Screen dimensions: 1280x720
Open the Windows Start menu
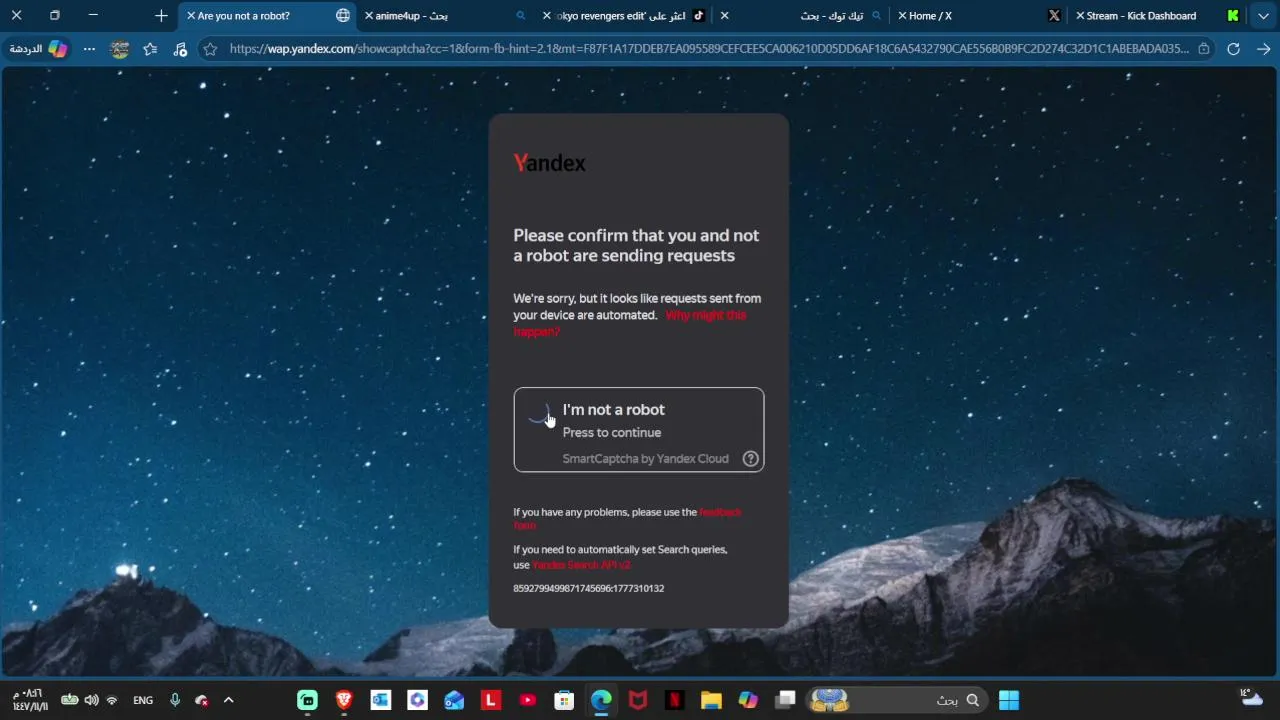tap(1009, 700)
